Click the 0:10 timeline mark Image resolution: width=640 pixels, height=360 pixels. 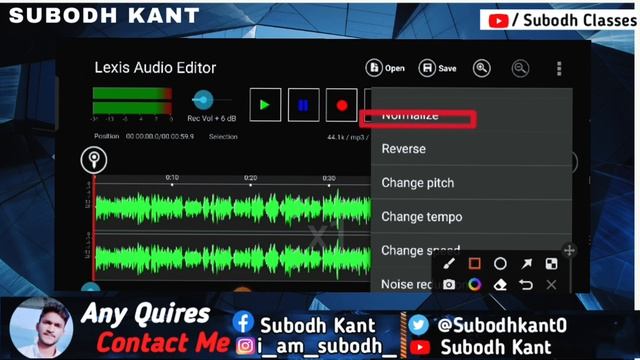172,178
